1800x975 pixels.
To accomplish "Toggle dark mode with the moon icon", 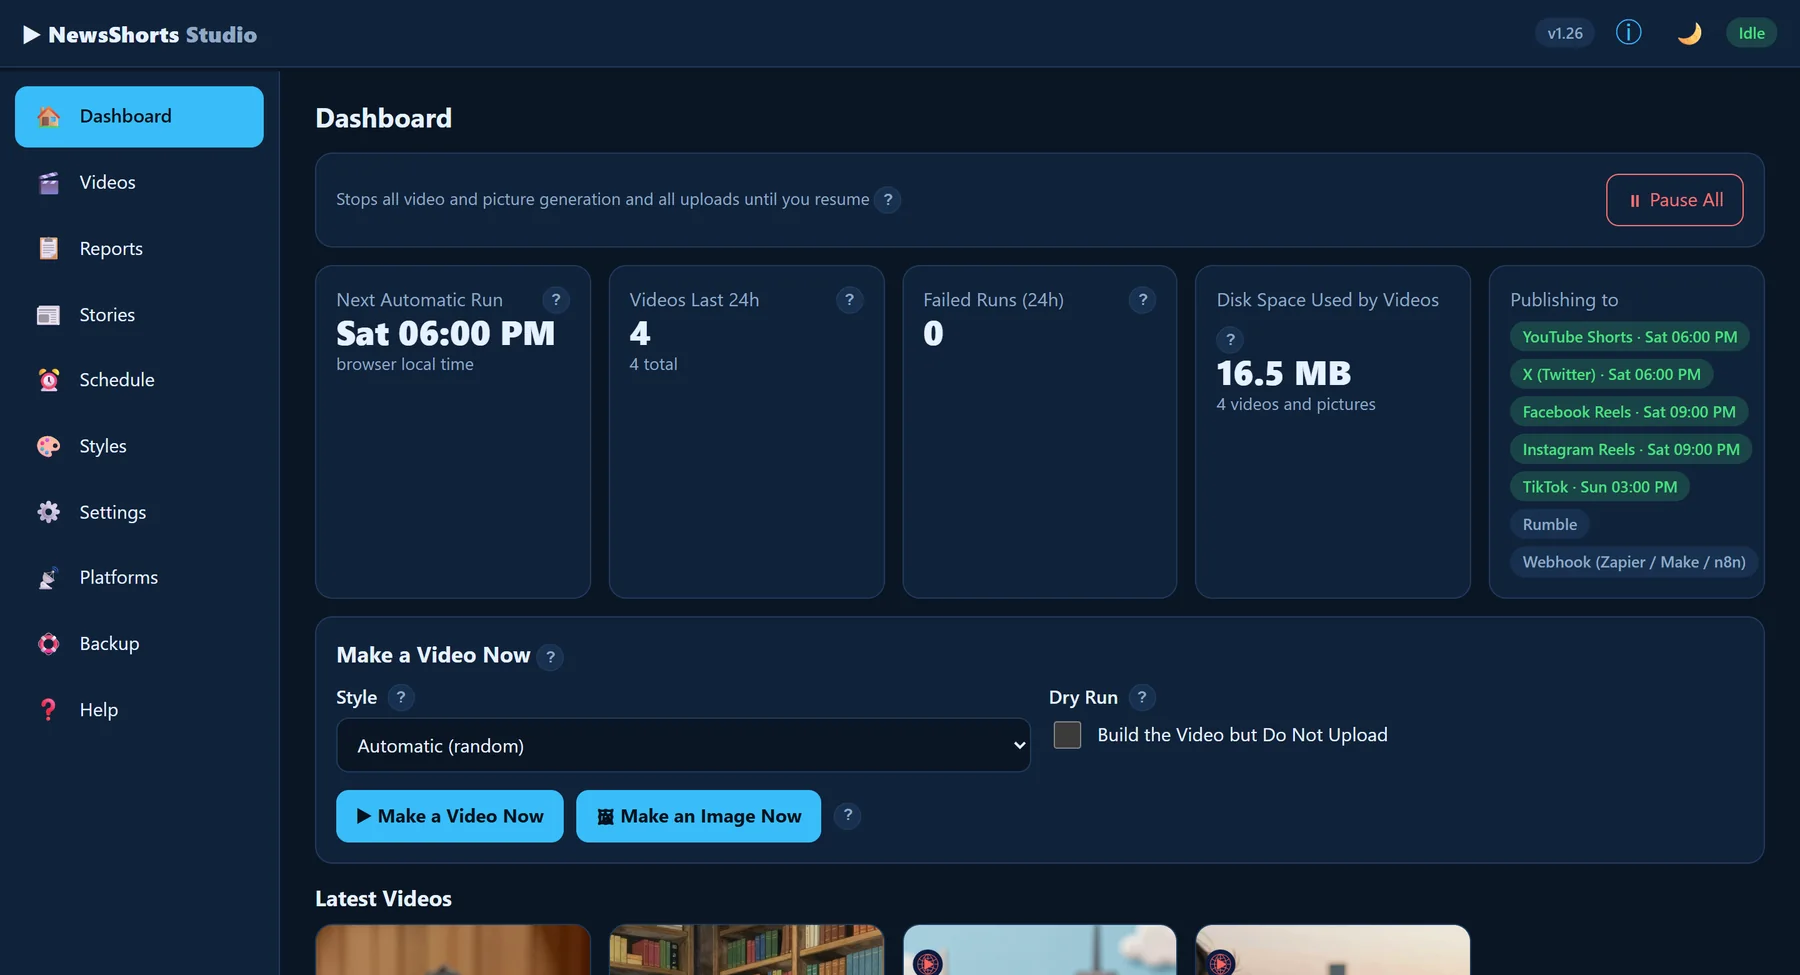I will (1689, 33).
